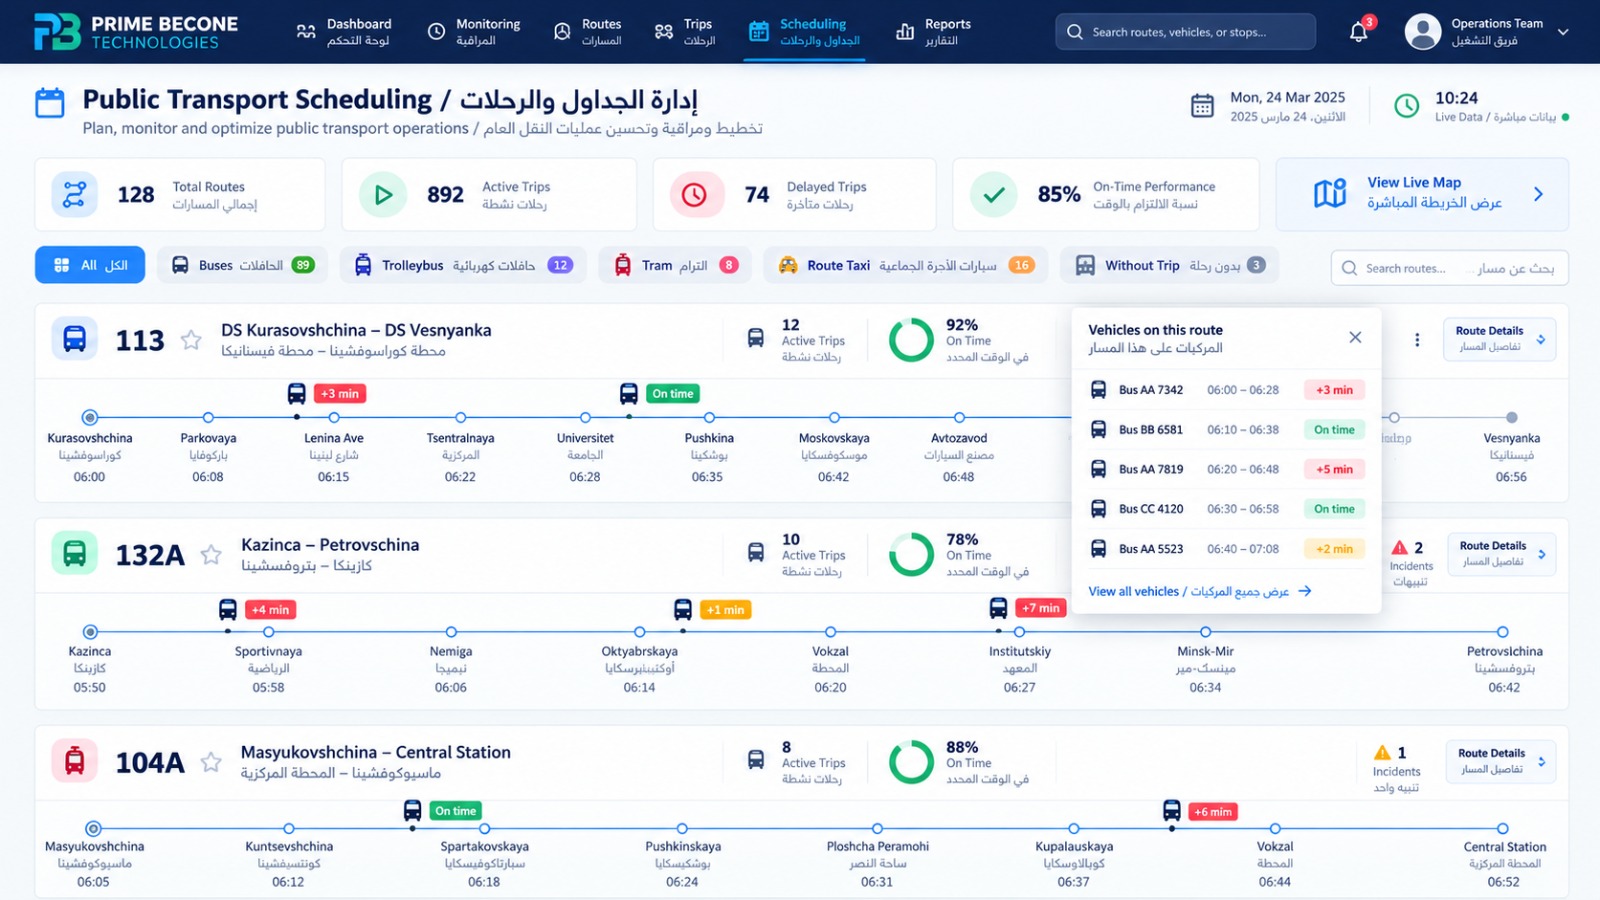Click the +7 min bus icon on 132A
Viewport: 1600px width, 900px height.
point(998,607)
